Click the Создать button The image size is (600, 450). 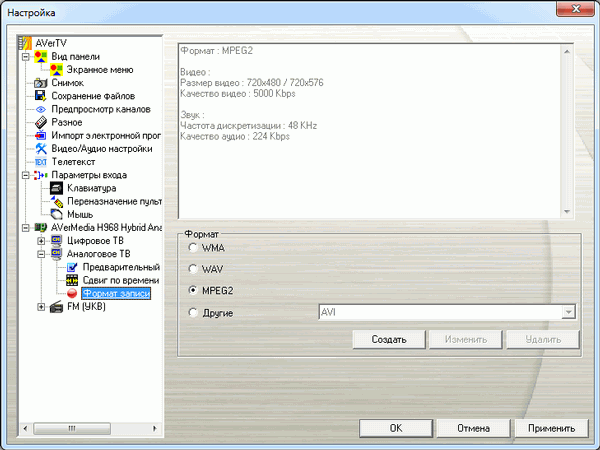click(x=389, y=339)
